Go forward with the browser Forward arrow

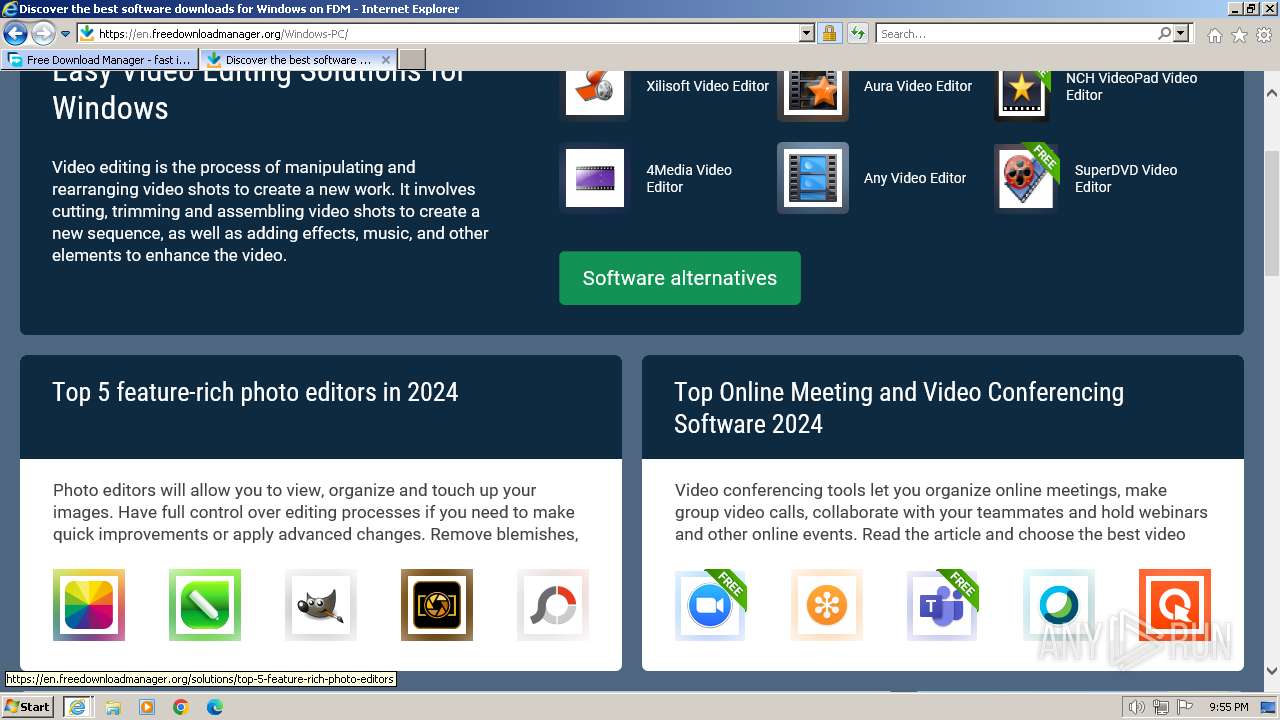click(43, 34)
